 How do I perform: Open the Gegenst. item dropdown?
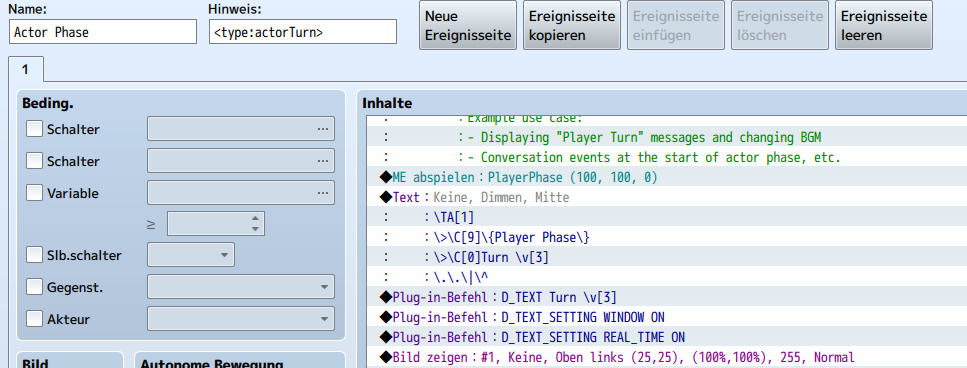[241, 287]
